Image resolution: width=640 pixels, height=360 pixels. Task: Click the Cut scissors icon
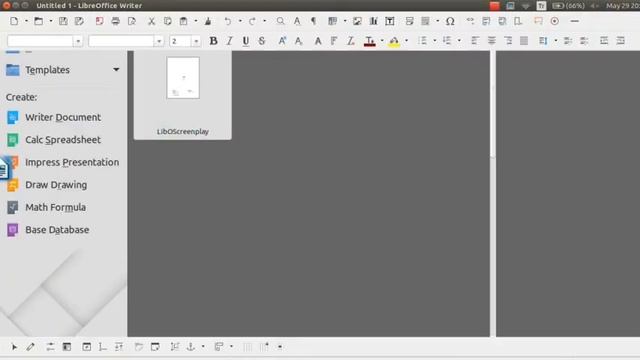(x=151, y=21)
